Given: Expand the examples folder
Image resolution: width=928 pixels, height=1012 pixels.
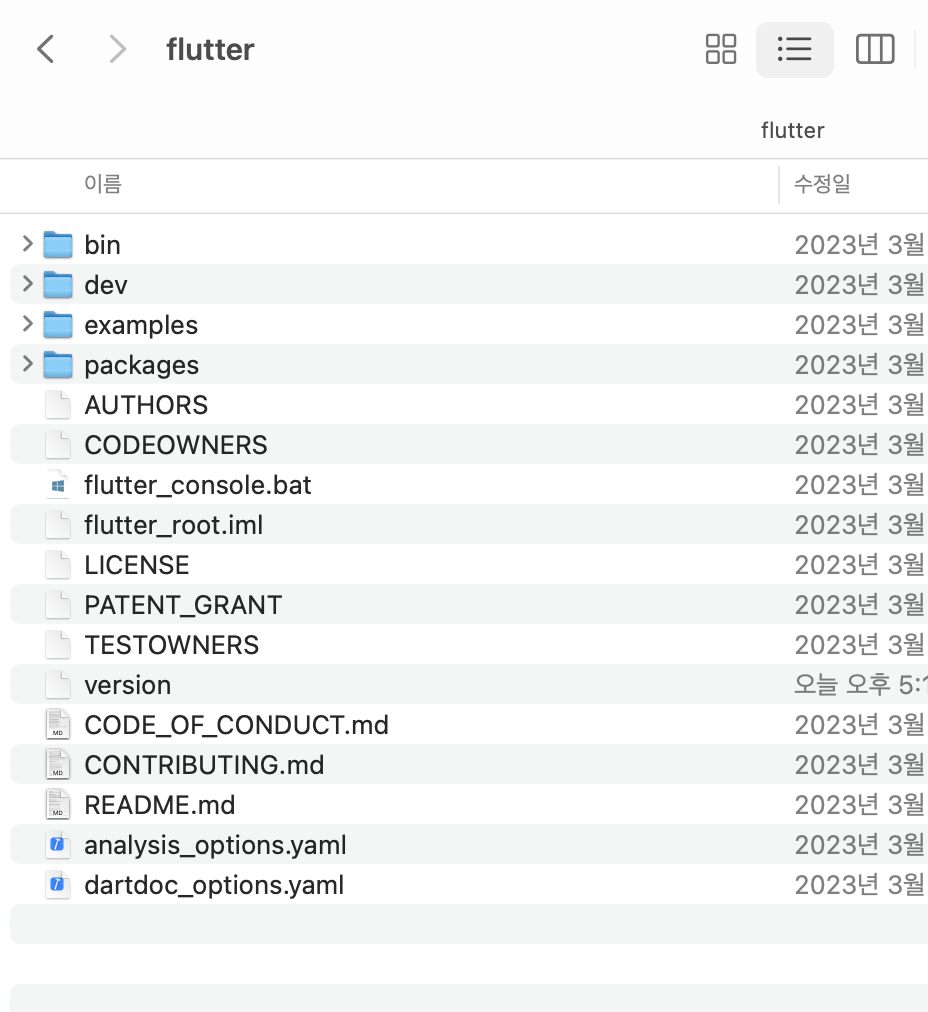Looking at the screenshot, I should point(27,324).
